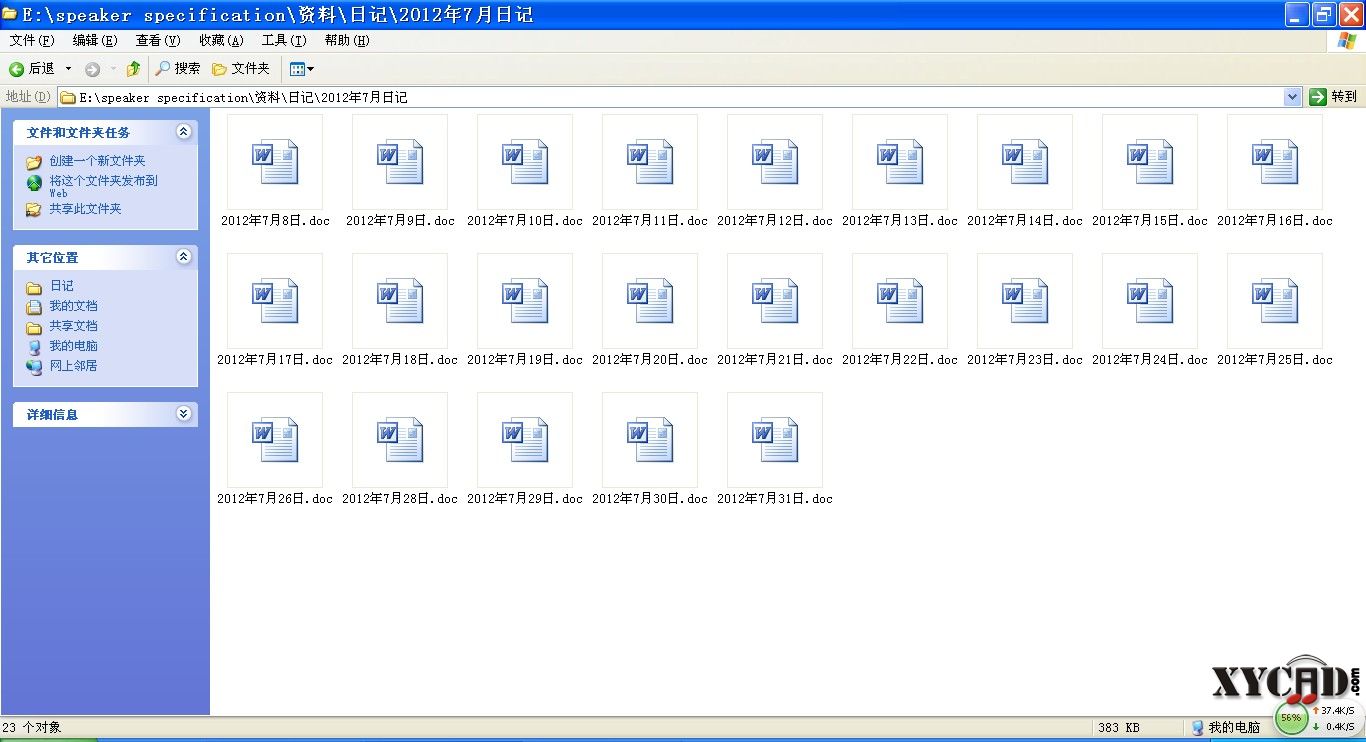Click the 后退 back button
This screenshot has width=1366, height=742.
coord(32,69)
